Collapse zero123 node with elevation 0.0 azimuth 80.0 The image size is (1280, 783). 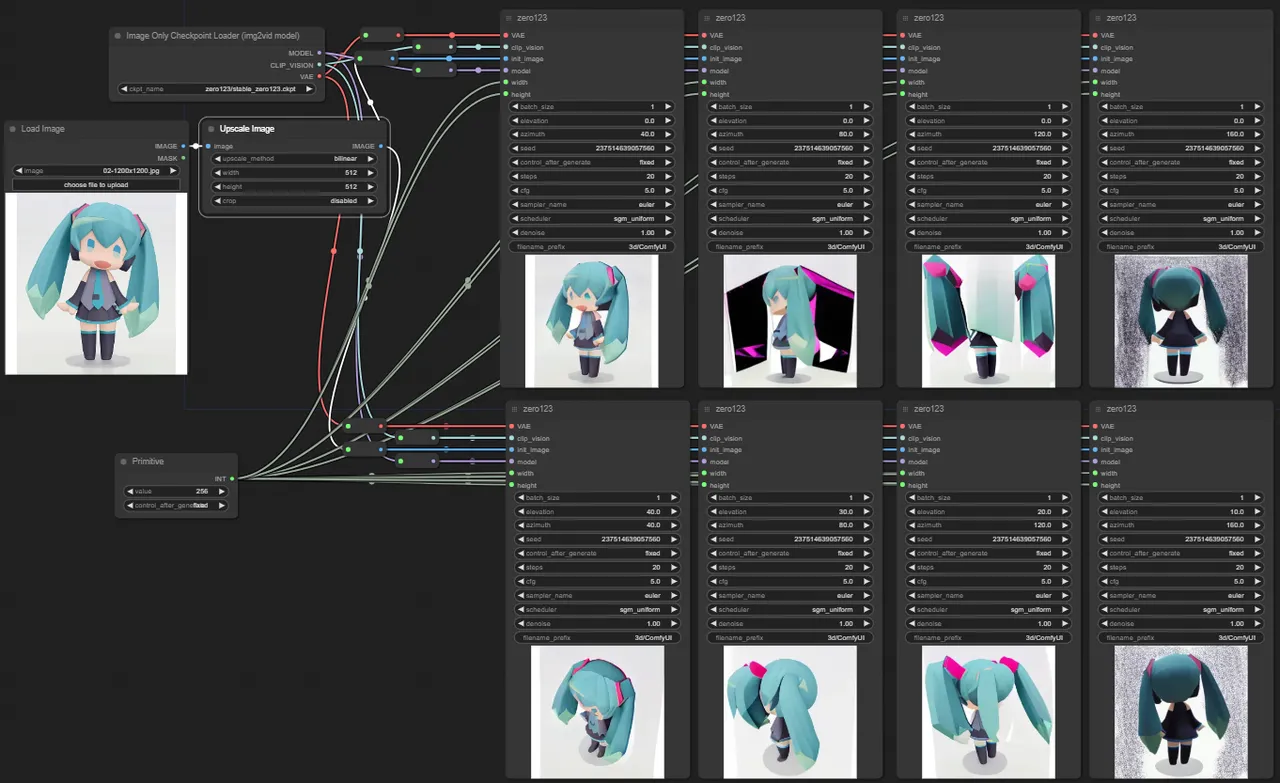[x=708, y=18]
